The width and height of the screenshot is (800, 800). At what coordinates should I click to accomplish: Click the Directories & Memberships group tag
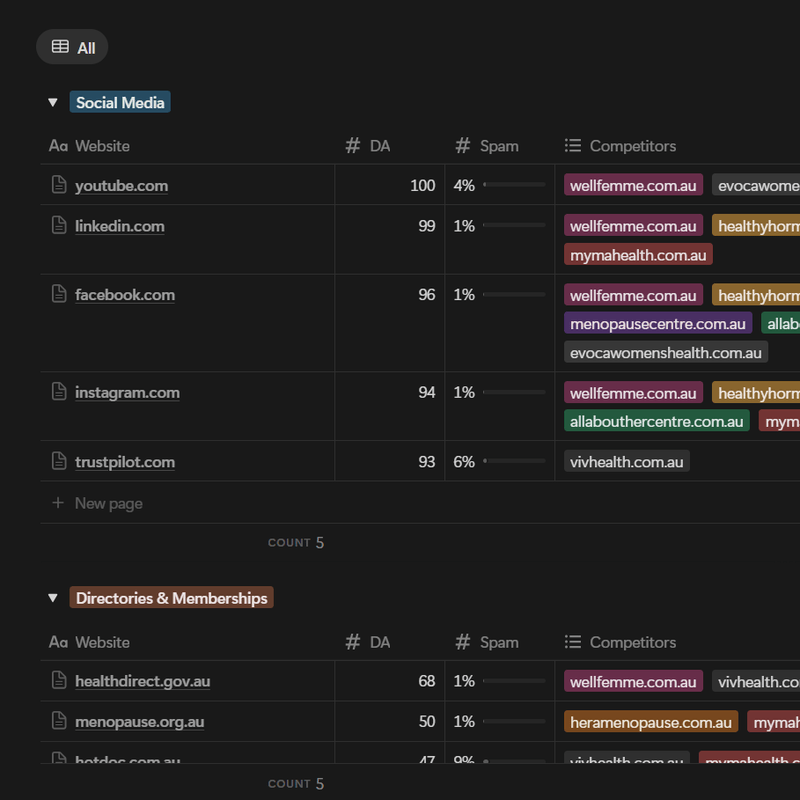171,598
